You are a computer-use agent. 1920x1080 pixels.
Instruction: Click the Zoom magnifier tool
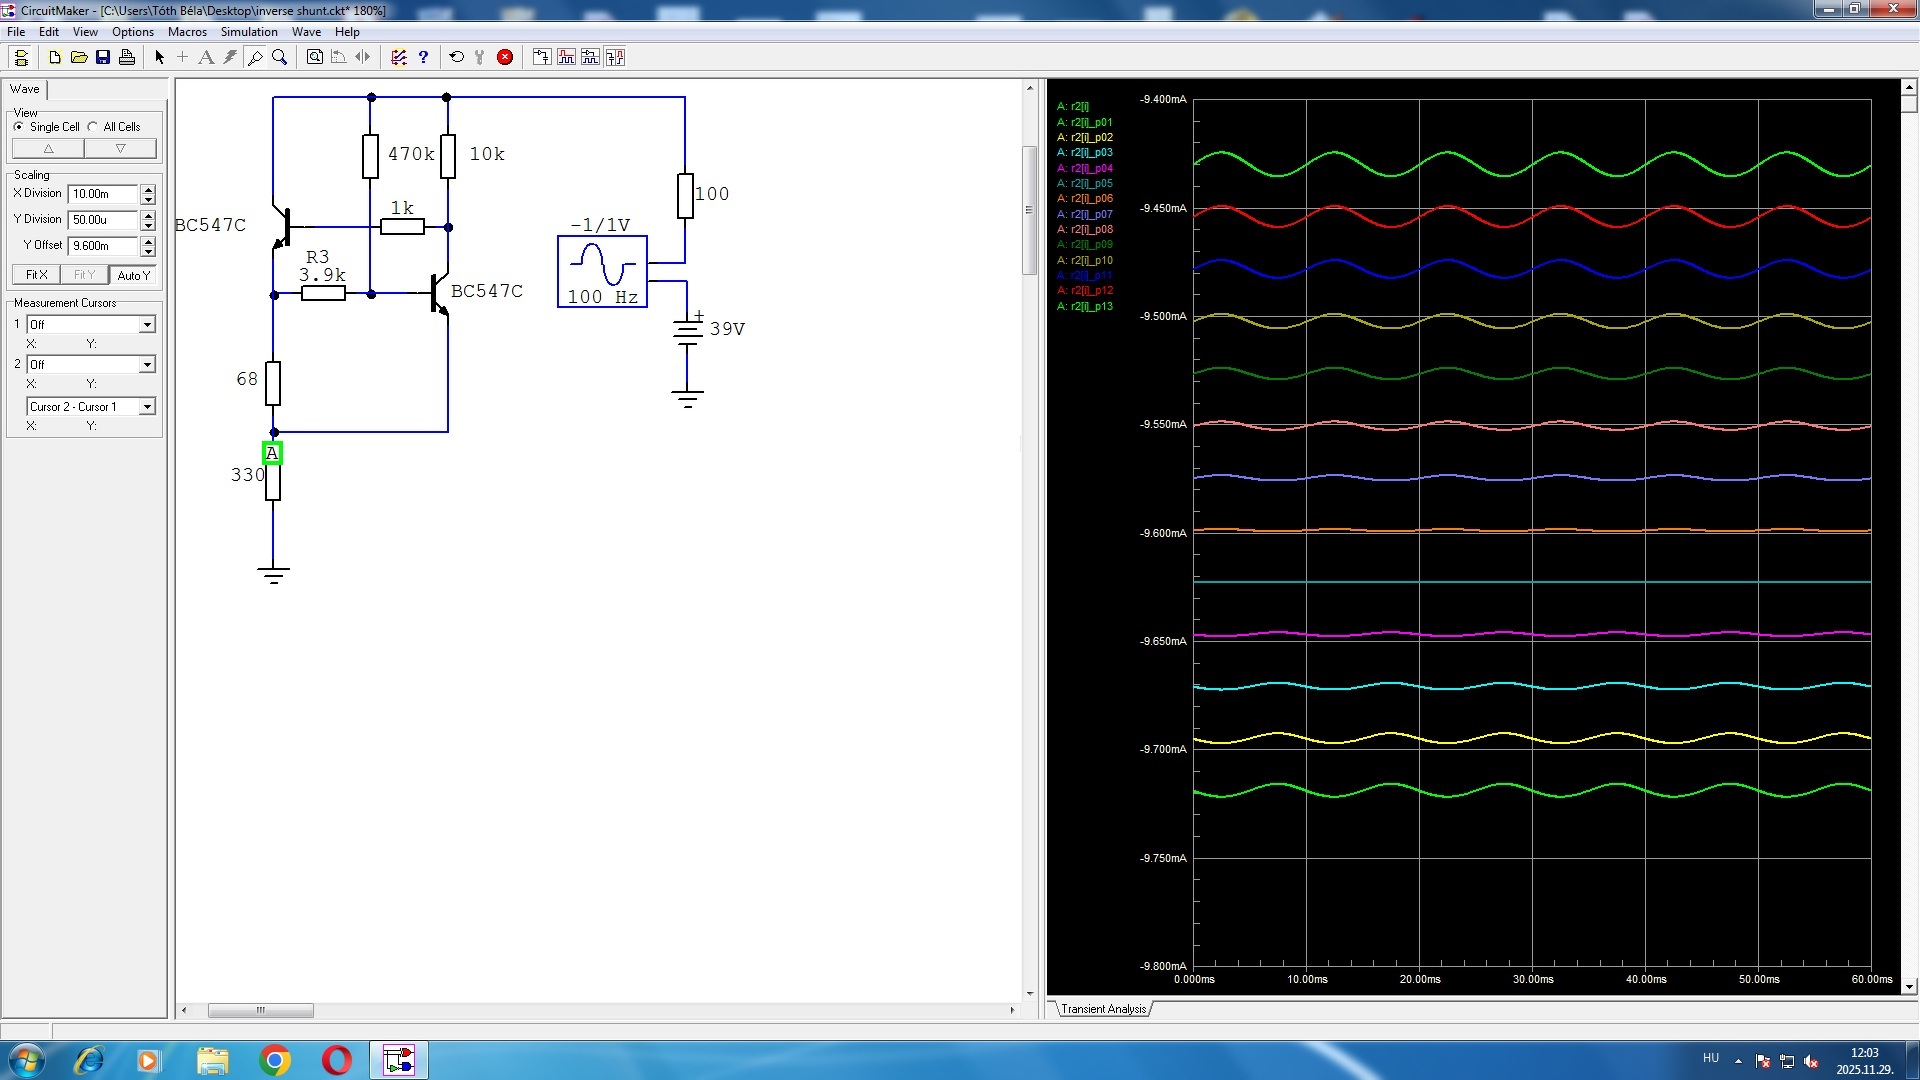pos(280,57)
